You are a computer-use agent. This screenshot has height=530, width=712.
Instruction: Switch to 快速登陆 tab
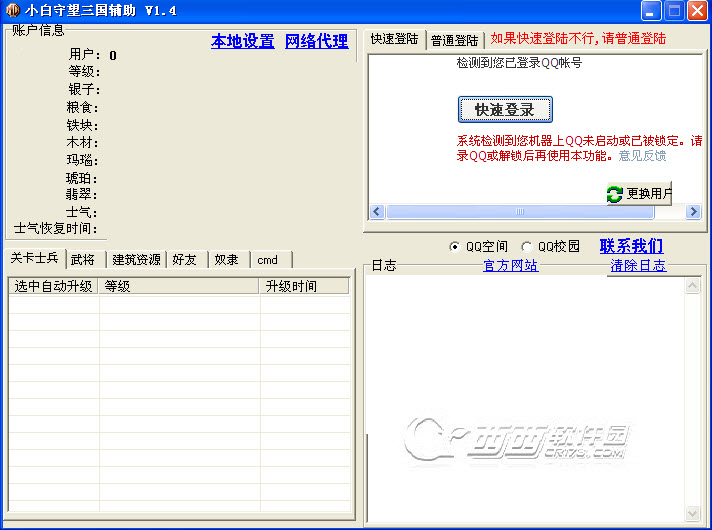tap(394, 39)
